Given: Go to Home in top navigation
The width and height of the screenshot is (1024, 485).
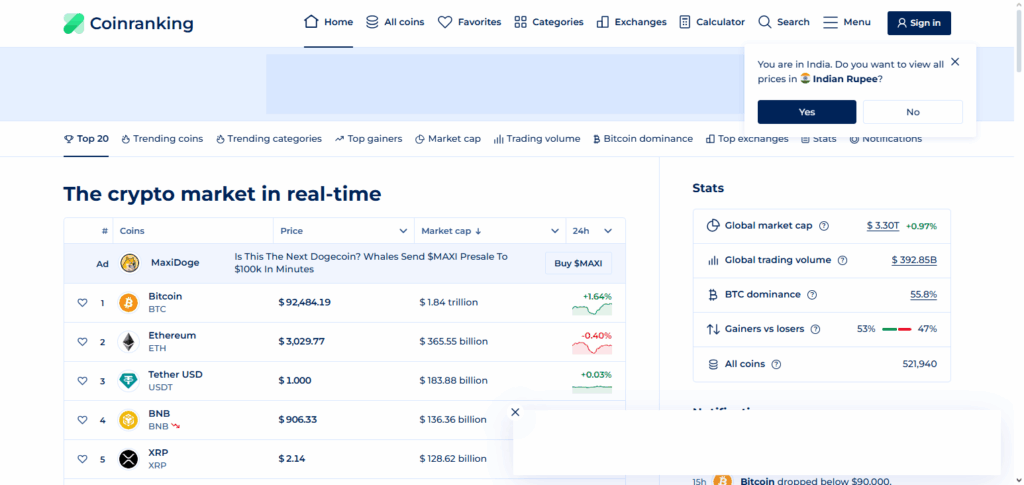Looking at the screenshot, I should point(328,22).
